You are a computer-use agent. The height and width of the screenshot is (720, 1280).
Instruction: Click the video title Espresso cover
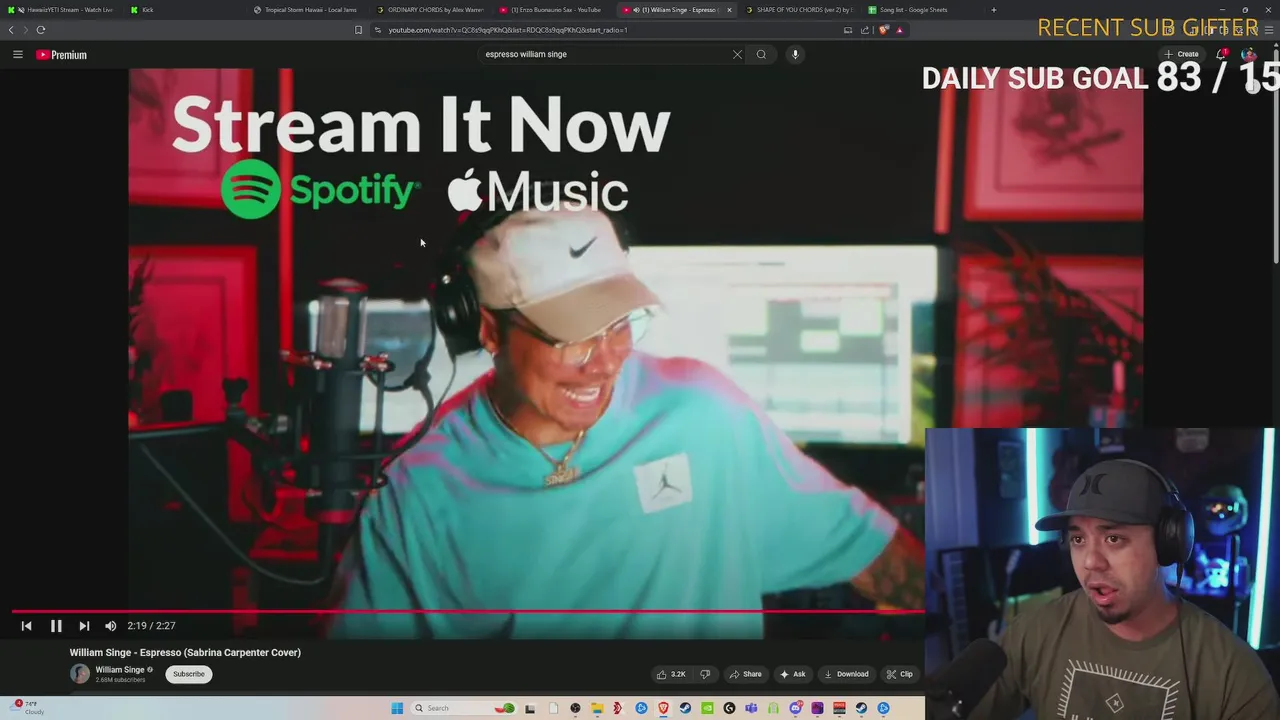[x=185, y=652]
